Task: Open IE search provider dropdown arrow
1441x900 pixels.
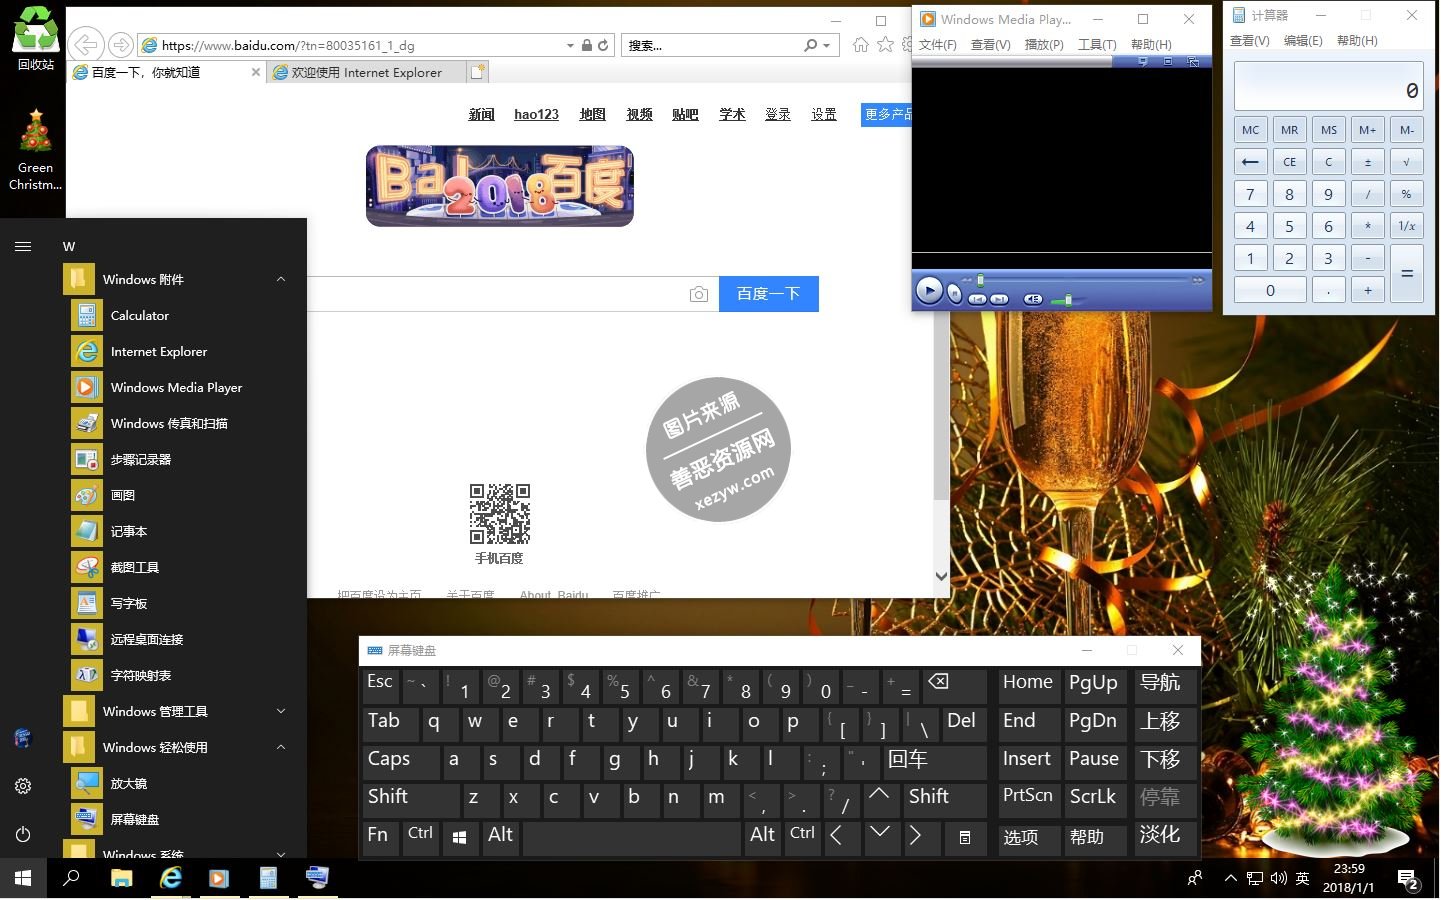Action: point(826,45)
